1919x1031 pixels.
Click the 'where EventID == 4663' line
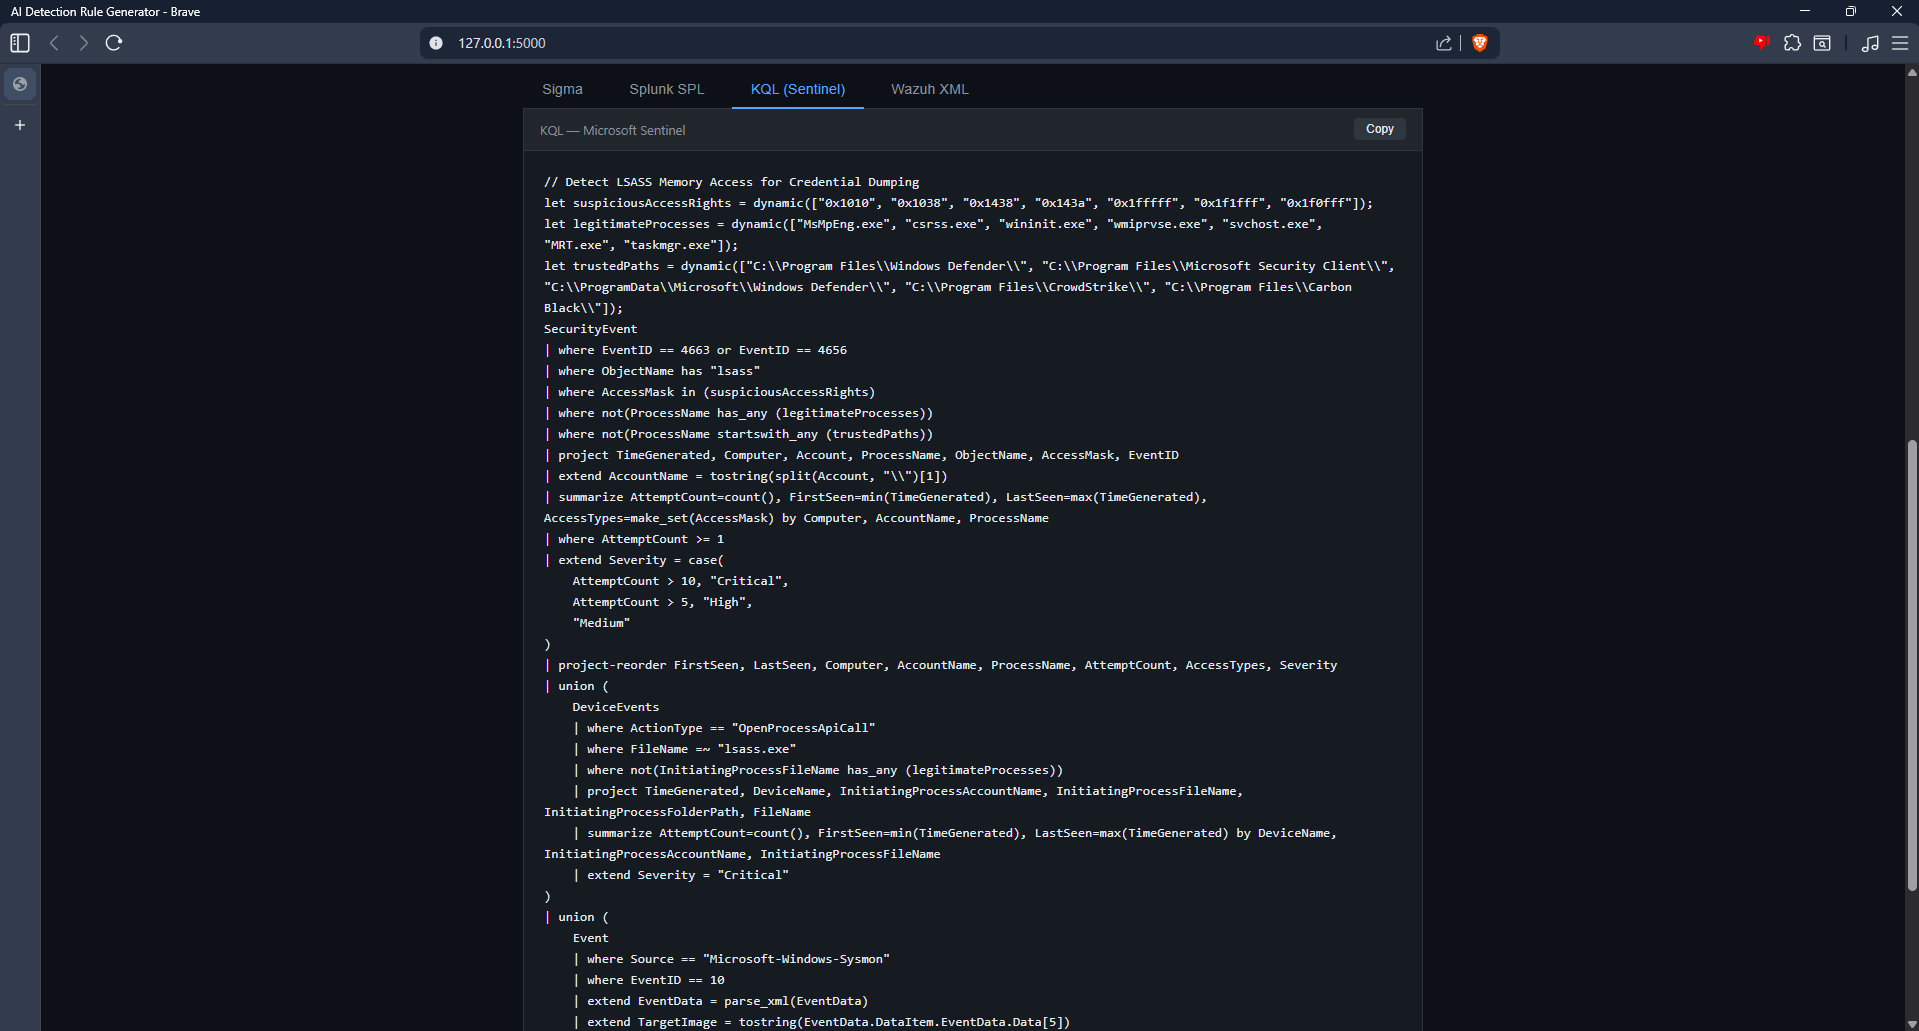pyautogui.click(x=695, y=350)
